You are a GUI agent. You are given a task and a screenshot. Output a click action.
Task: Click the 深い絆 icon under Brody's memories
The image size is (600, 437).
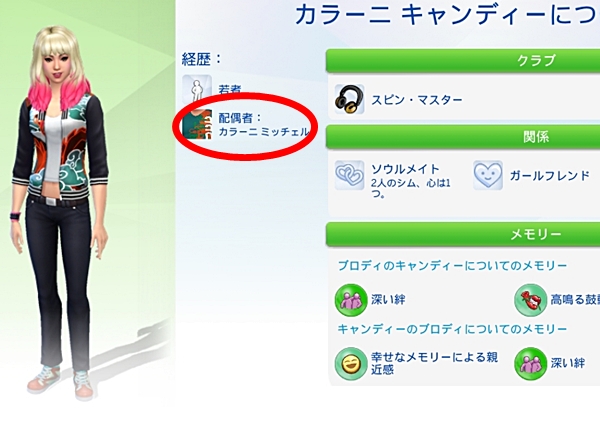coord(351,300)
